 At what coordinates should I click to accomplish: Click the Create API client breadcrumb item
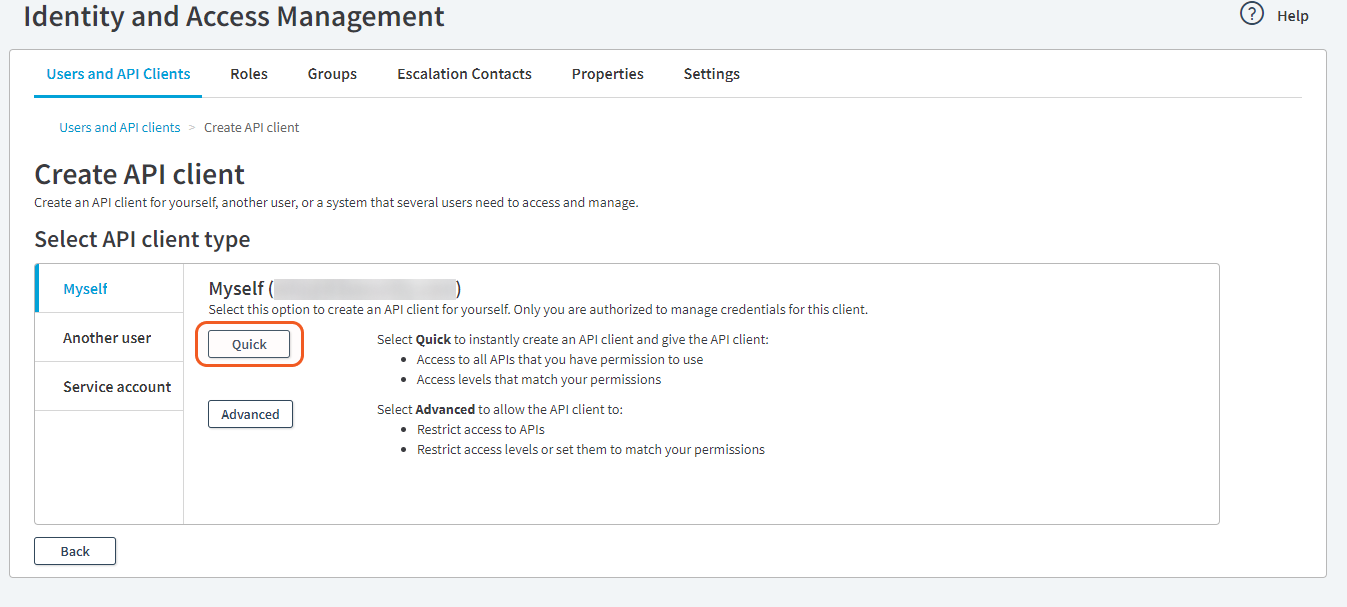coord(251,128)
